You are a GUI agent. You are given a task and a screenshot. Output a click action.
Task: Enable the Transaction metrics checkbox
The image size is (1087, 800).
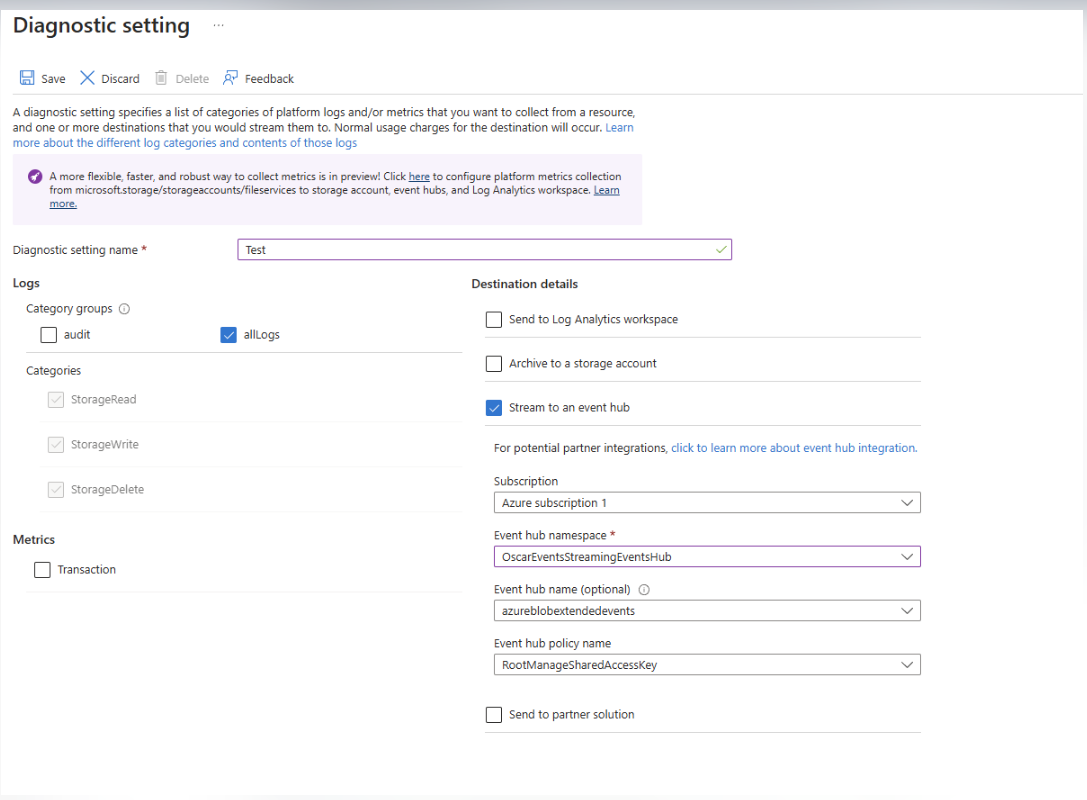tap(42, 570)
